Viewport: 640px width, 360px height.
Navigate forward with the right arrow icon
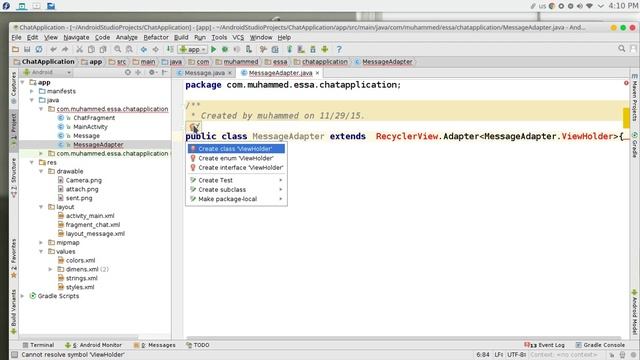coord(156,49)
